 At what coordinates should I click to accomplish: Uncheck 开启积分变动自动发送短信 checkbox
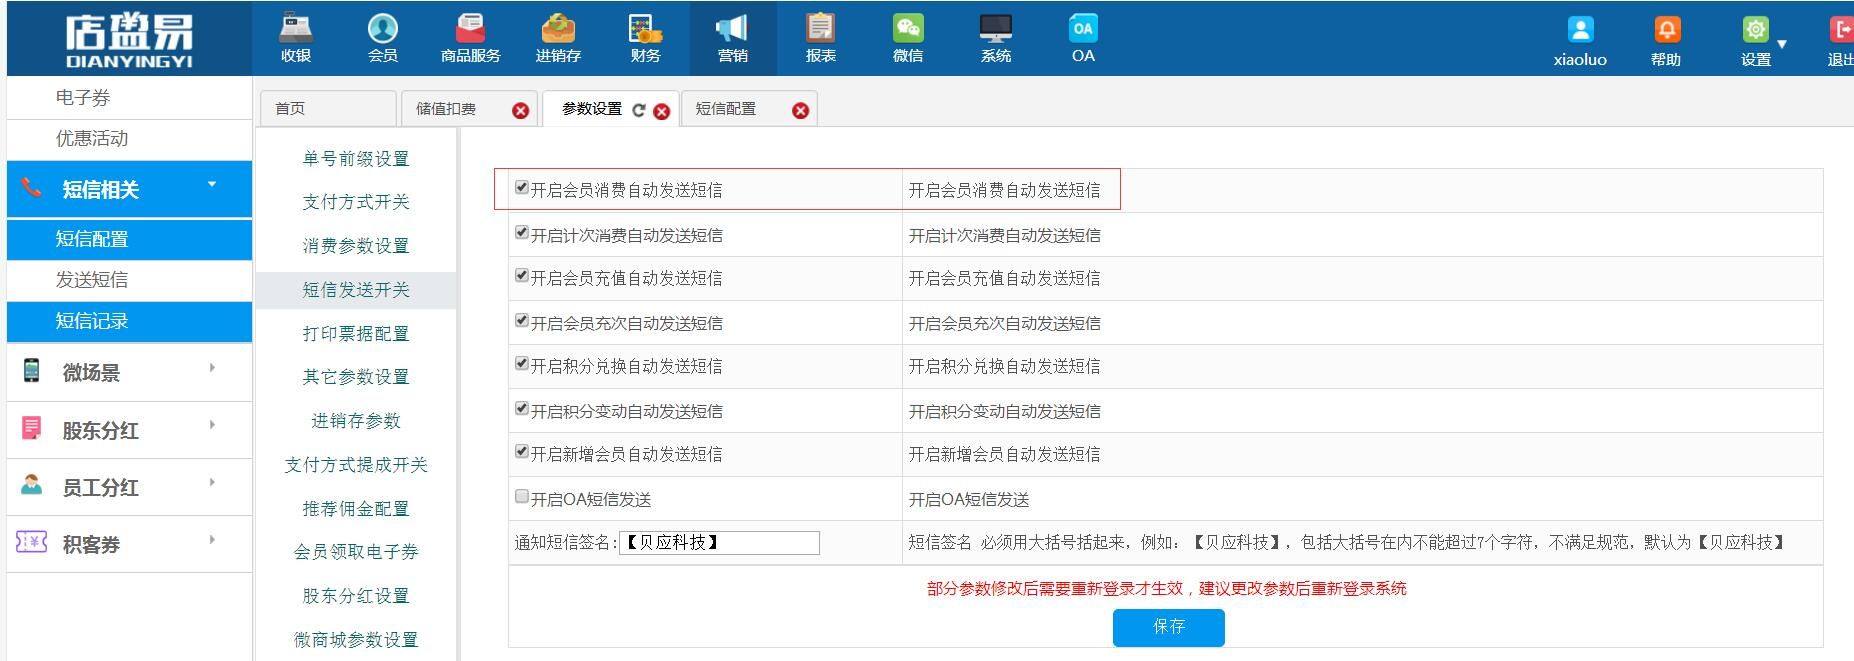coord(521,408)
